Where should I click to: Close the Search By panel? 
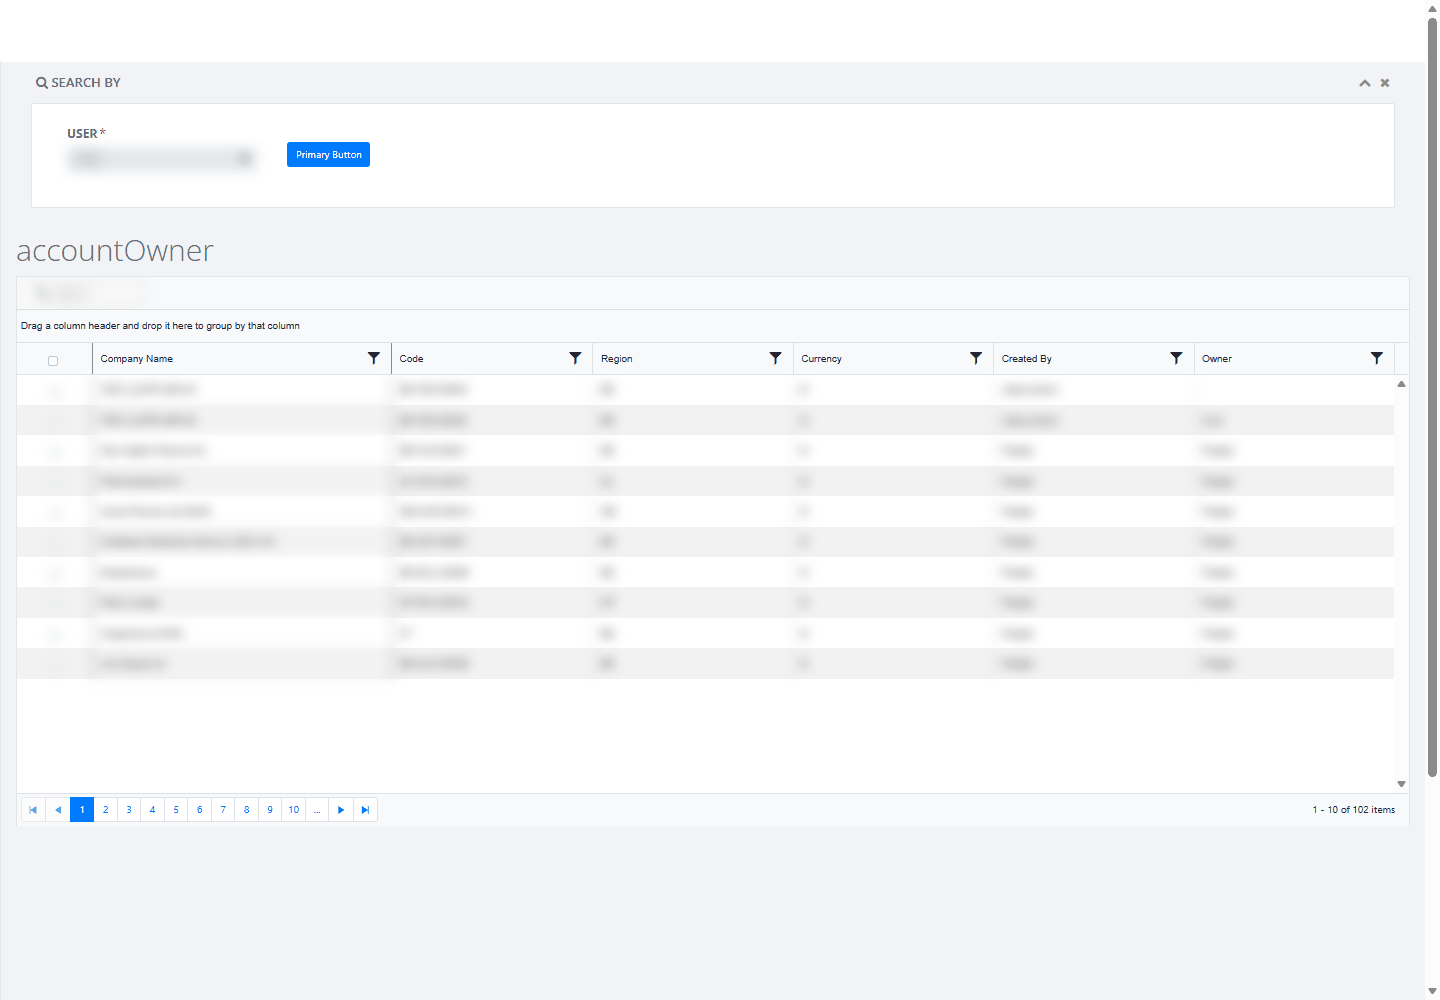(1385, 83)
